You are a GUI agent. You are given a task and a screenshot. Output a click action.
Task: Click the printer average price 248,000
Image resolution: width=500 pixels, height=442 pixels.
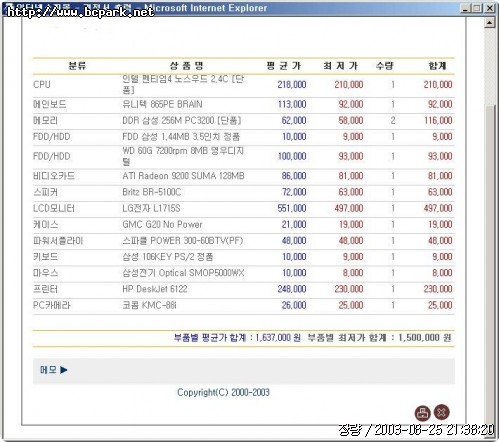[x=292, y=289]
